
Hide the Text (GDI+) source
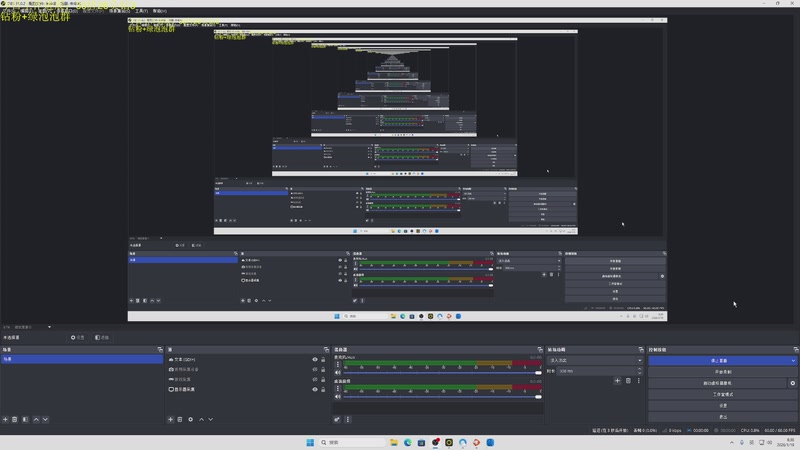point(315,359)
